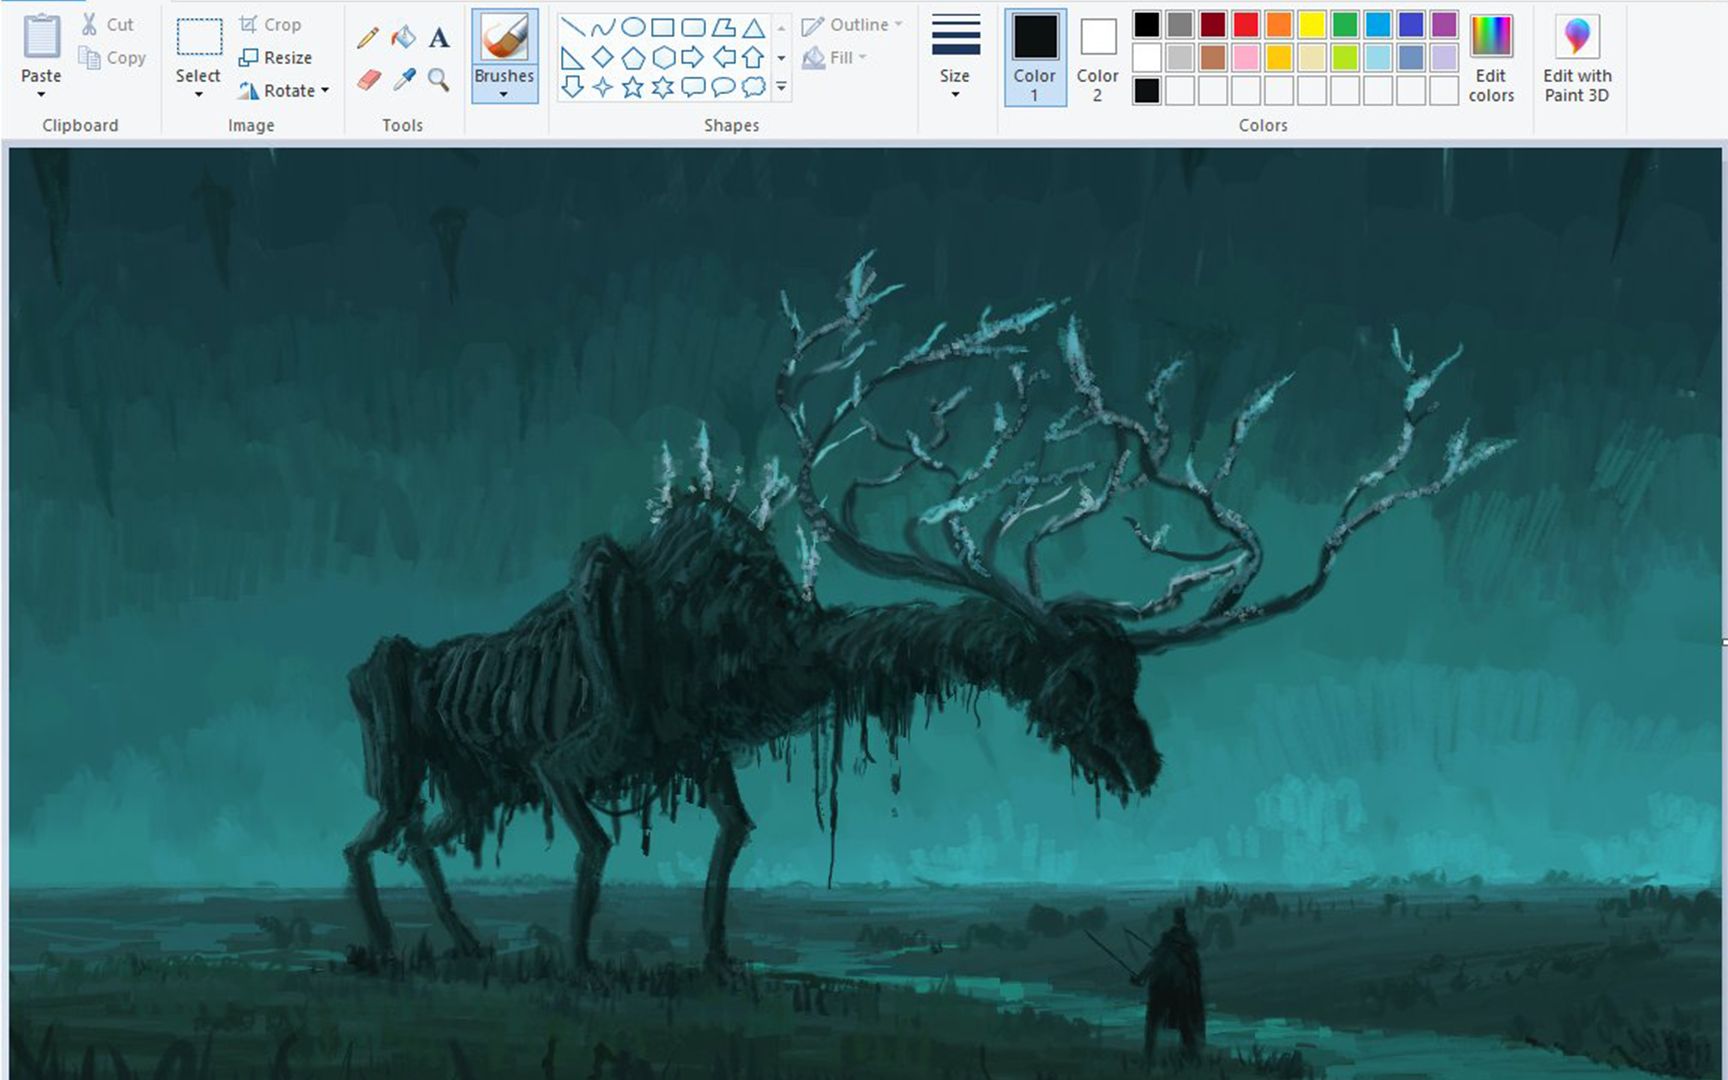
Task: Click the Paste clipboard button
Action: tap(41, 47)
